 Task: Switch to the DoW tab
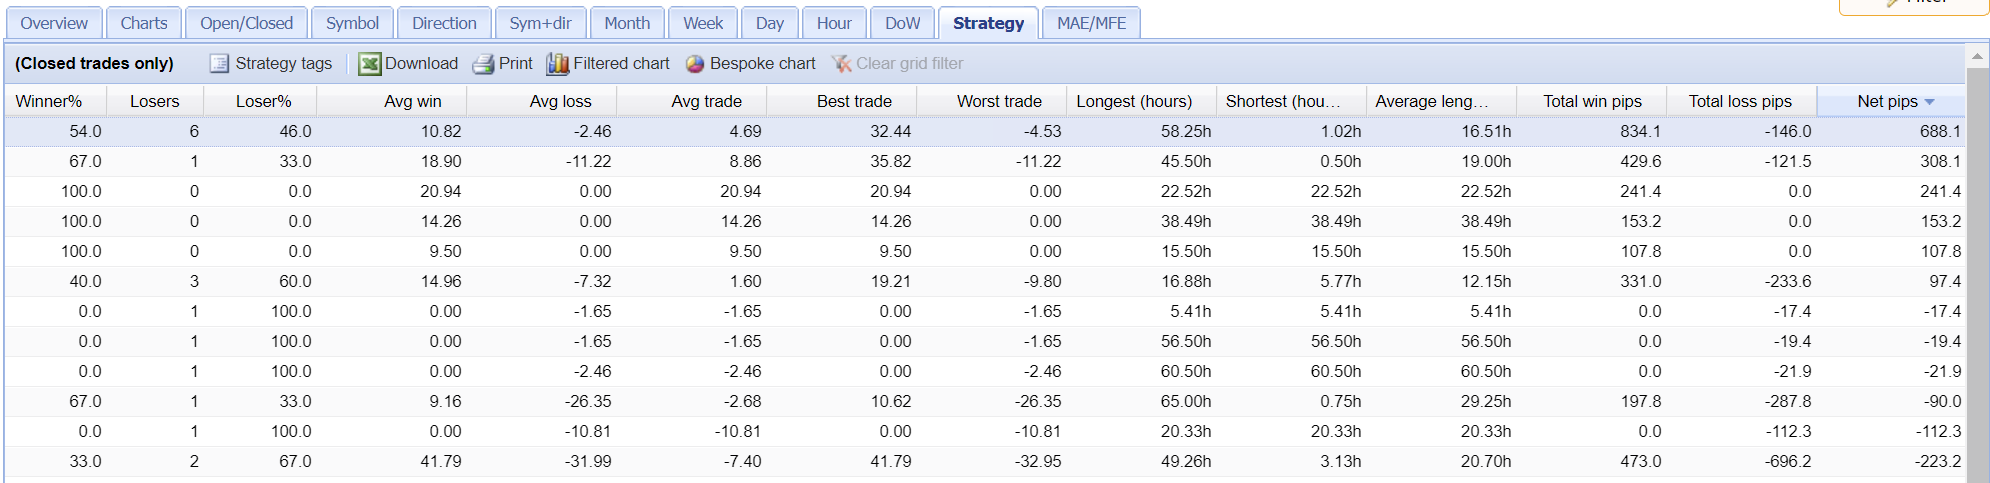coord(902,23)
